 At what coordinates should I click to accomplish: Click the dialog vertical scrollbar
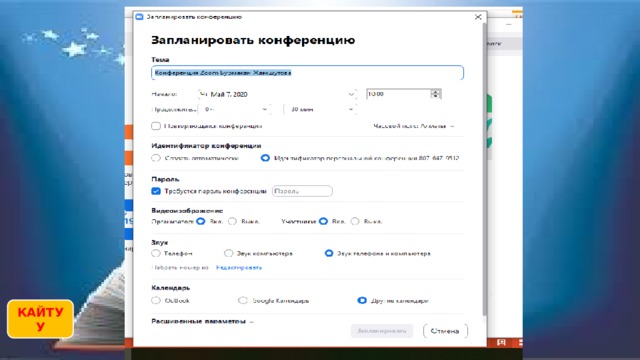point(484,169)
